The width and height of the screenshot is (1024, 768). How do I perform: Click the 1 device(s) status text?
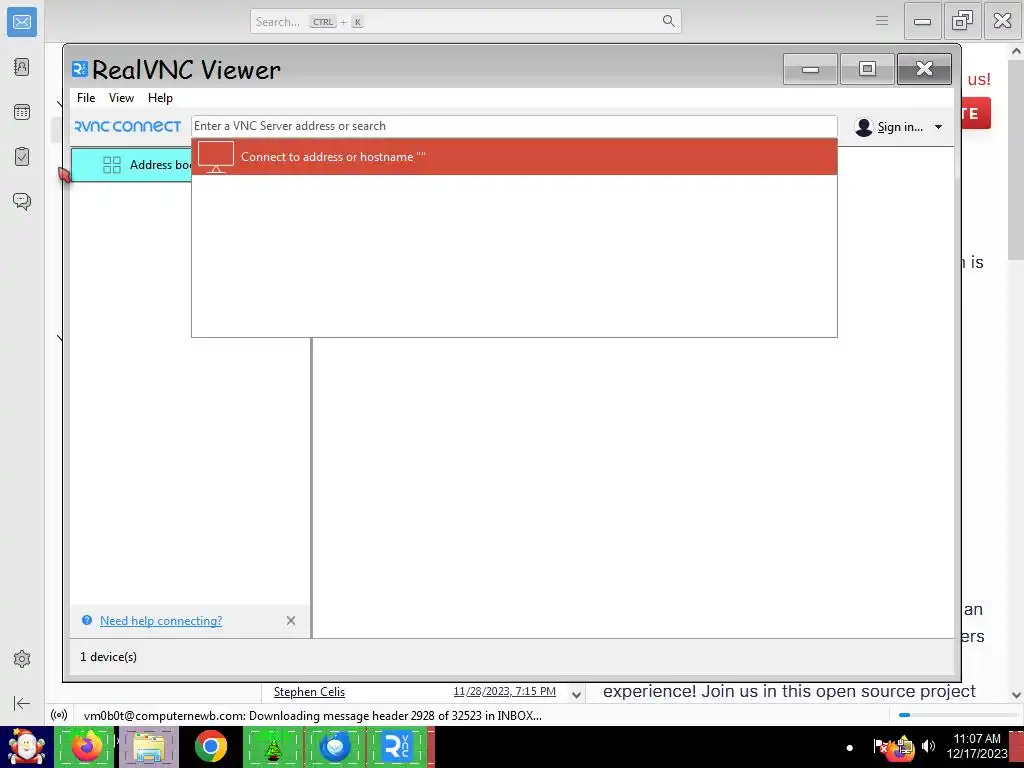(x=108, y=657)
